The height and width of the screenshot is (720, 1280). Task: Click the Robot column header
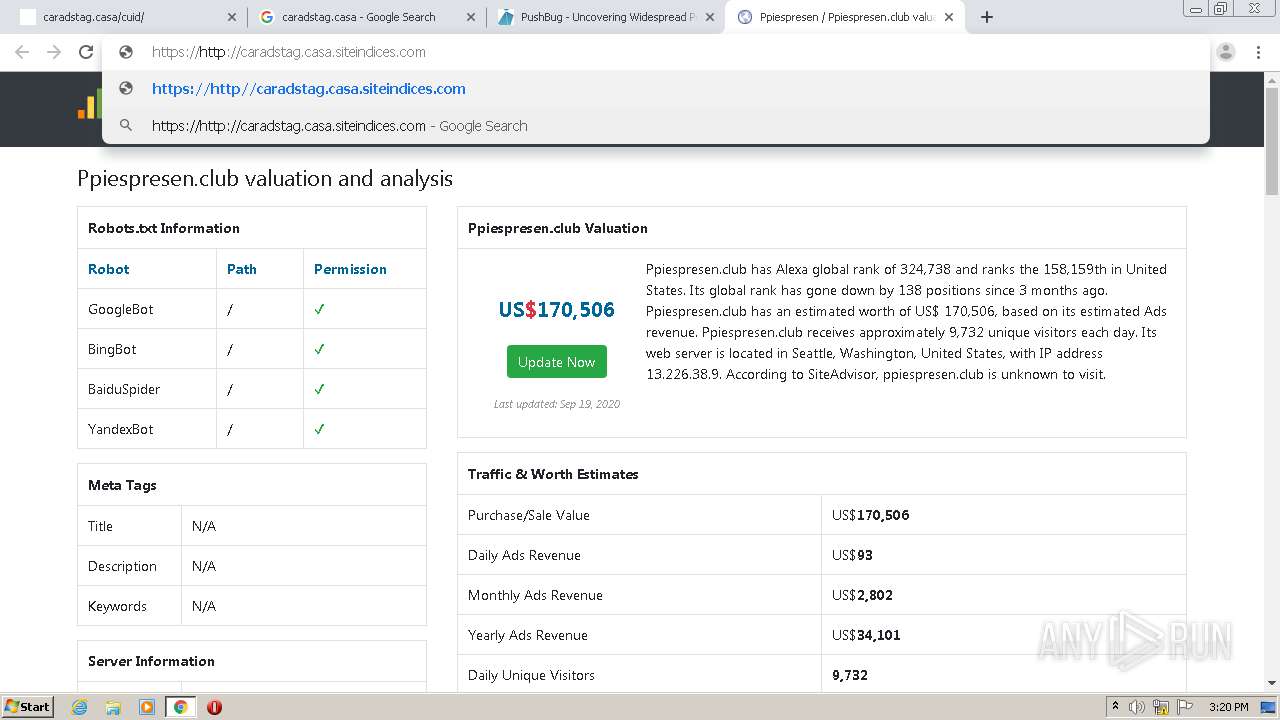pyautogui.click(x=108, y=269)
